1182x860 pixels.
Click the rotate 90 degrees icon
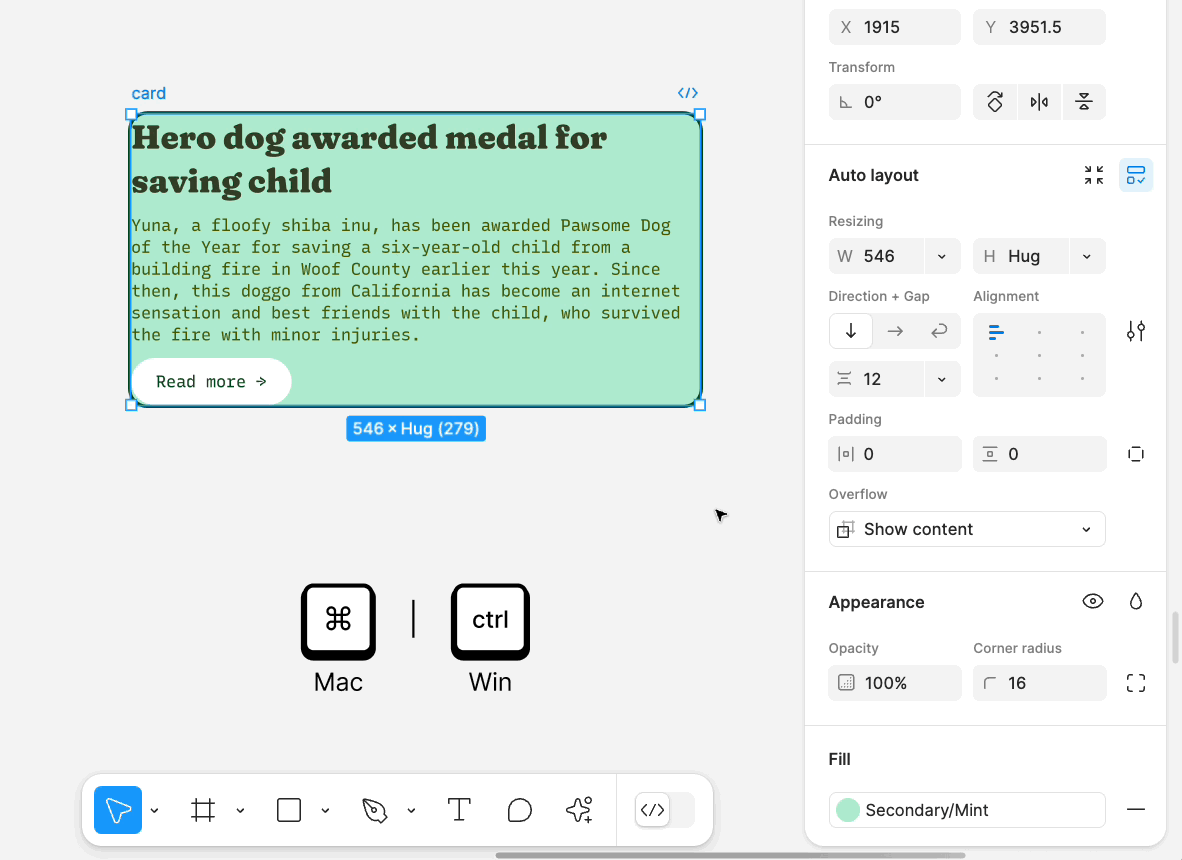[995, 102]
